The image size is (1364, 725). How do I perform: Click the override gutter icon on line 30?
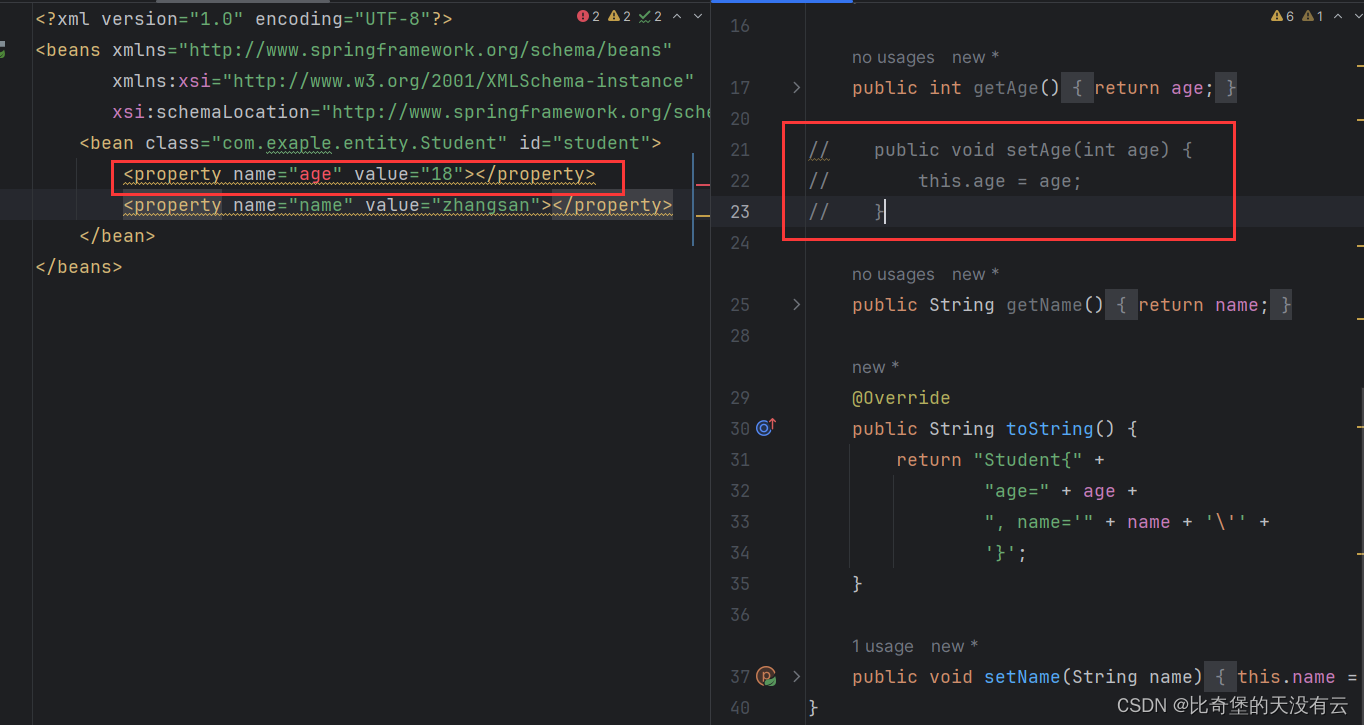766,428
